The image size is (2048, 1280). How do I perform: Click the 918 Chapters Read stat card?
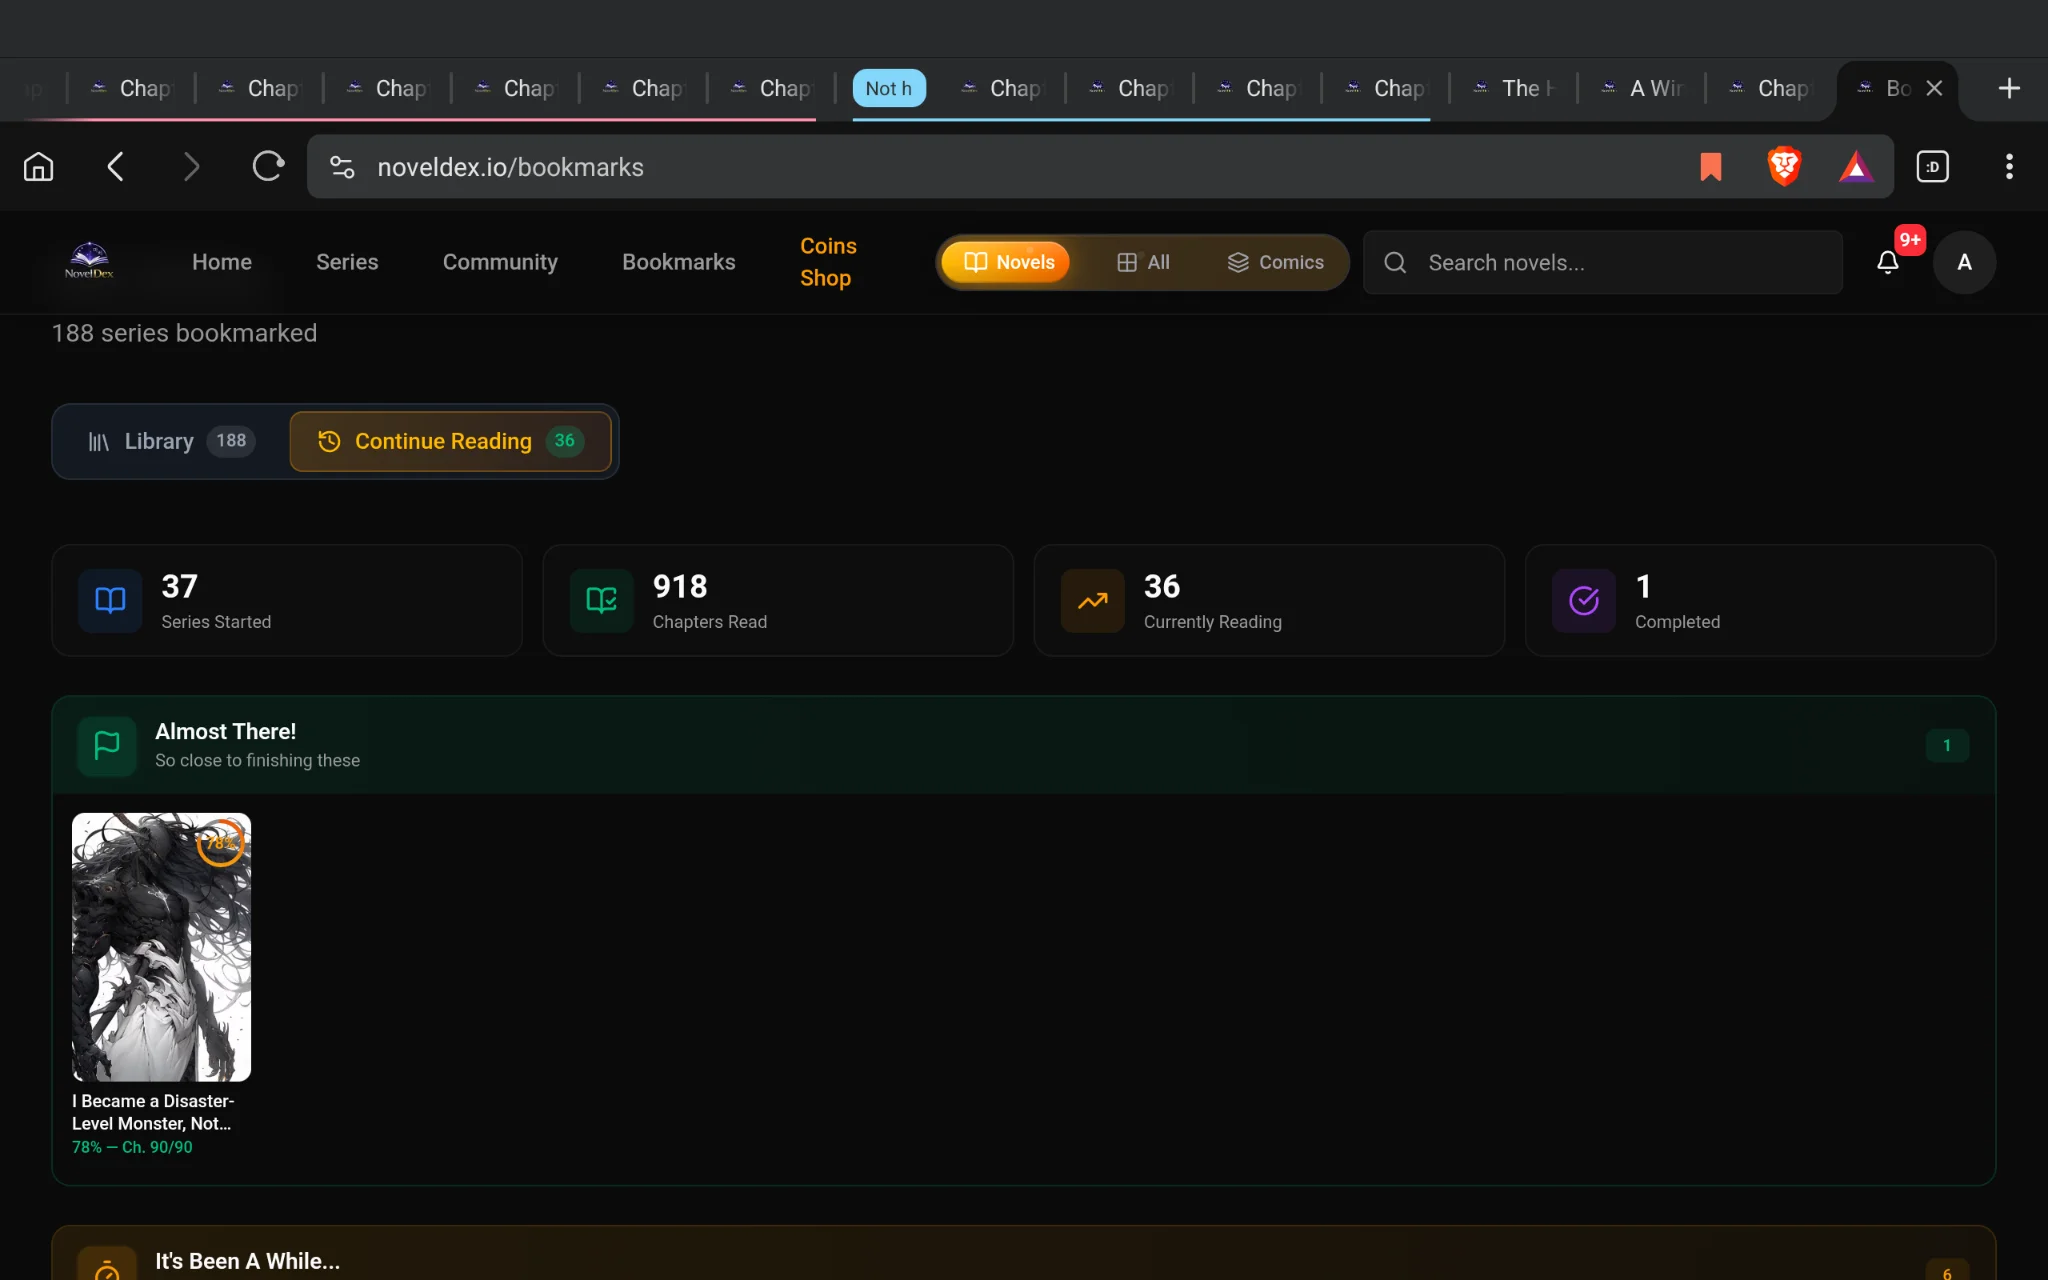tap(778, 600)
